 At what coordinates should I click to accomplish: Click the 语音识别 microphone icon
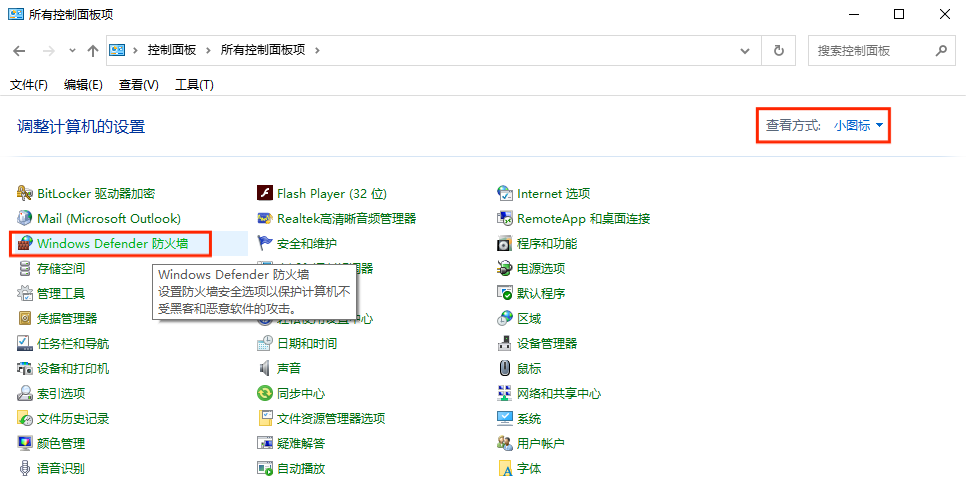point(25,468)
